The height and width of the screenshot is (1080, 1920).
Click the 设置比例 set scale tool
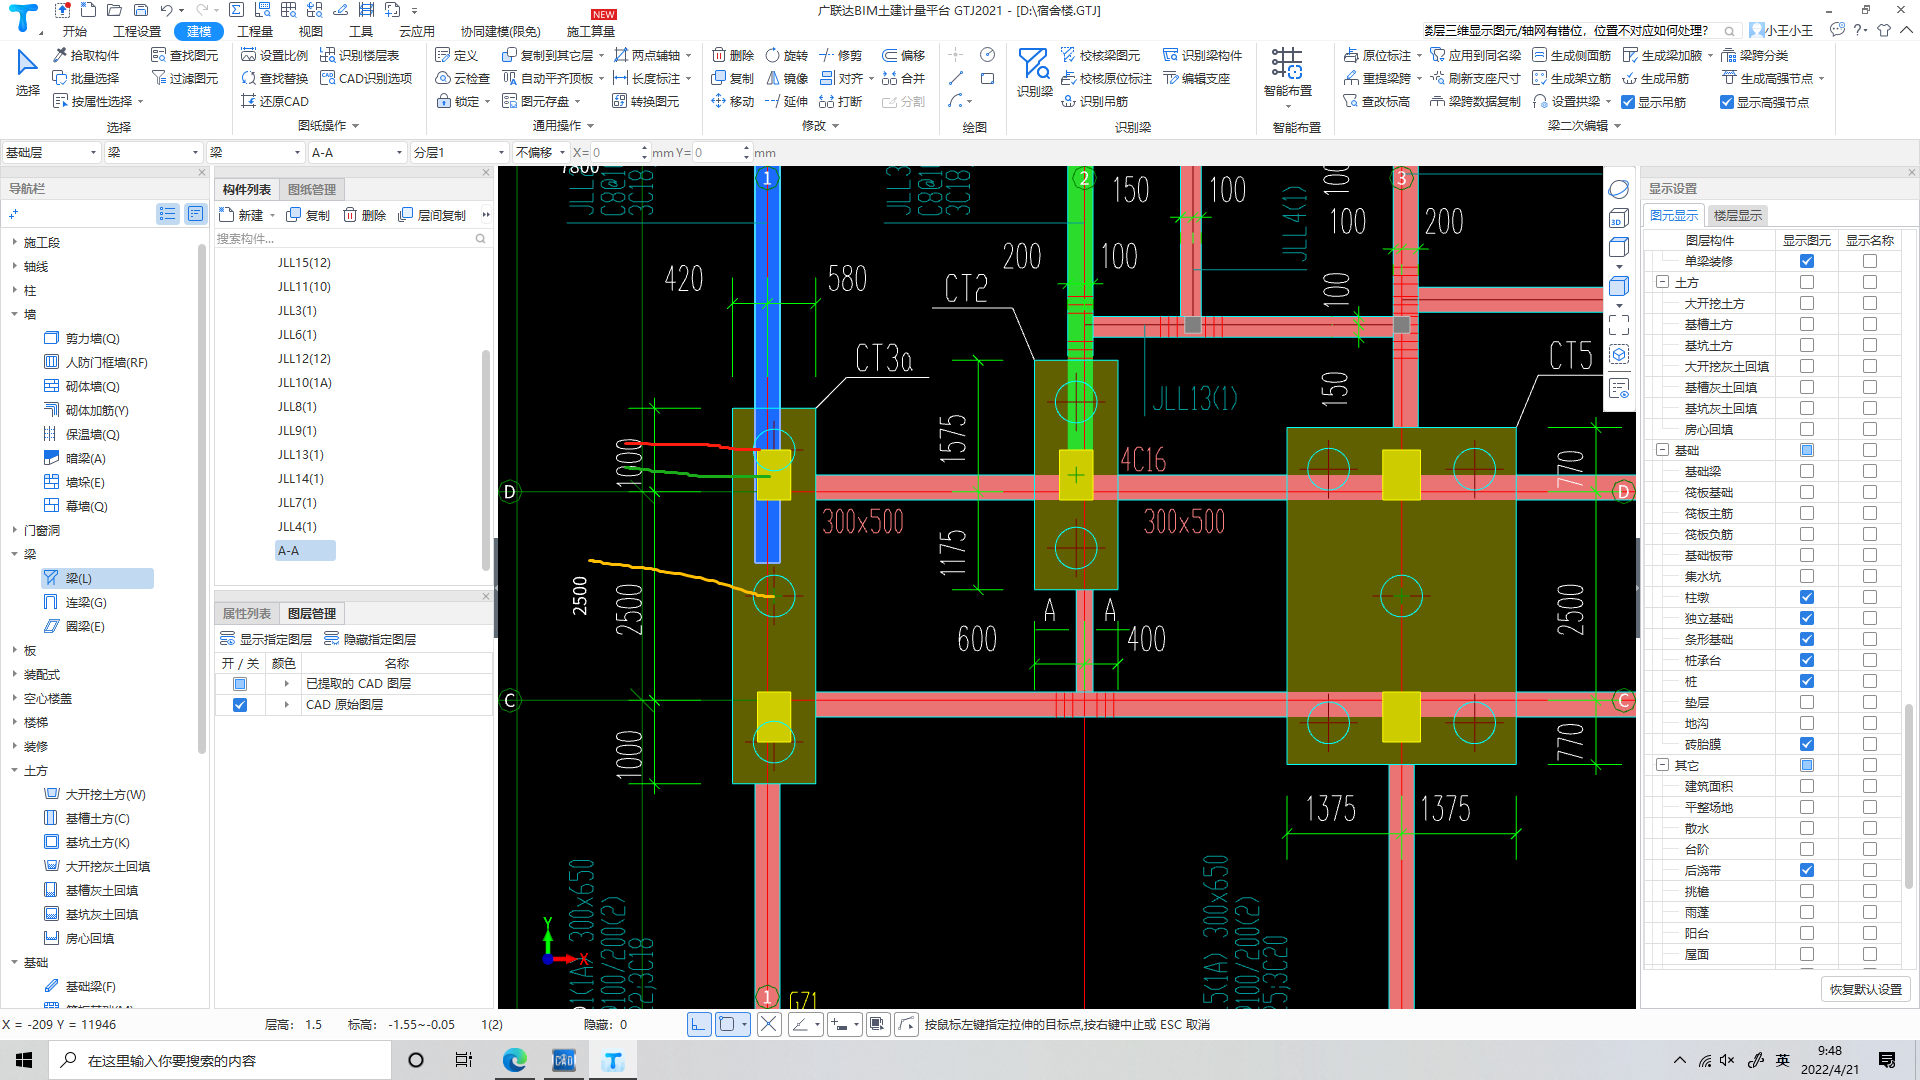(x=275, y=55)
